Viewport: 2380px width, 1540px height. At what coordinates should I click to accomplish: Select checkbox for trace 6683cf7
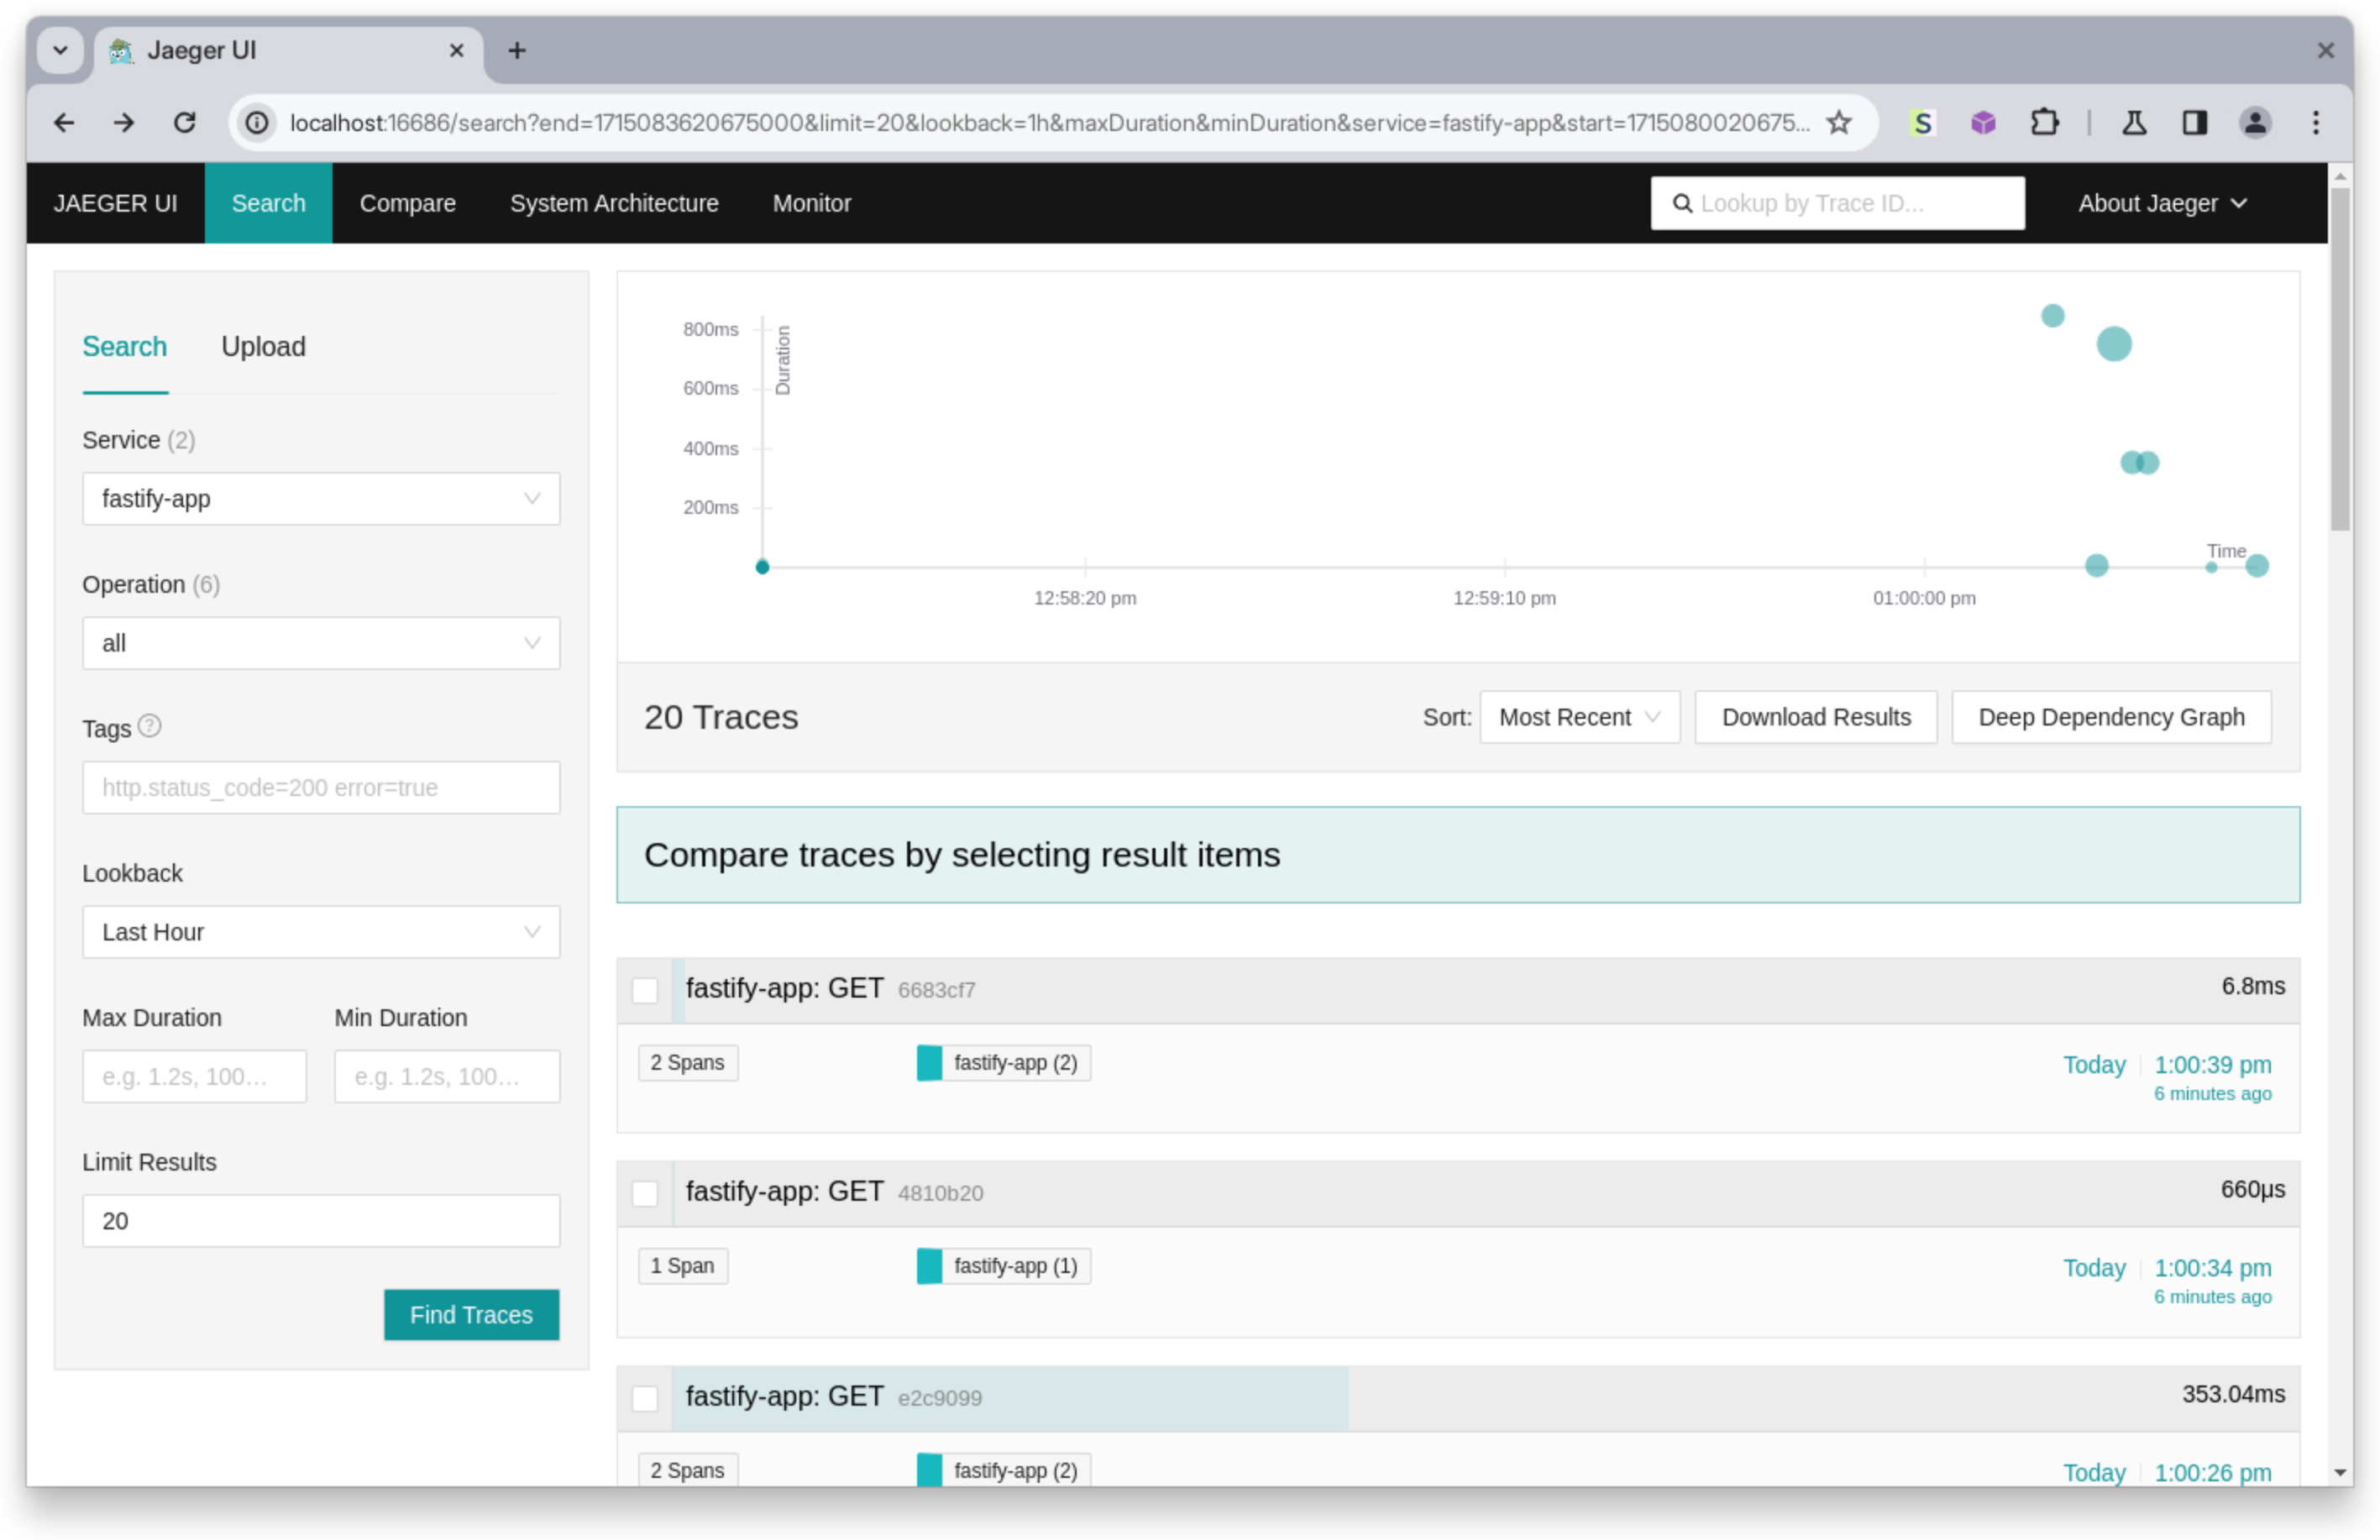click(645, 990)
